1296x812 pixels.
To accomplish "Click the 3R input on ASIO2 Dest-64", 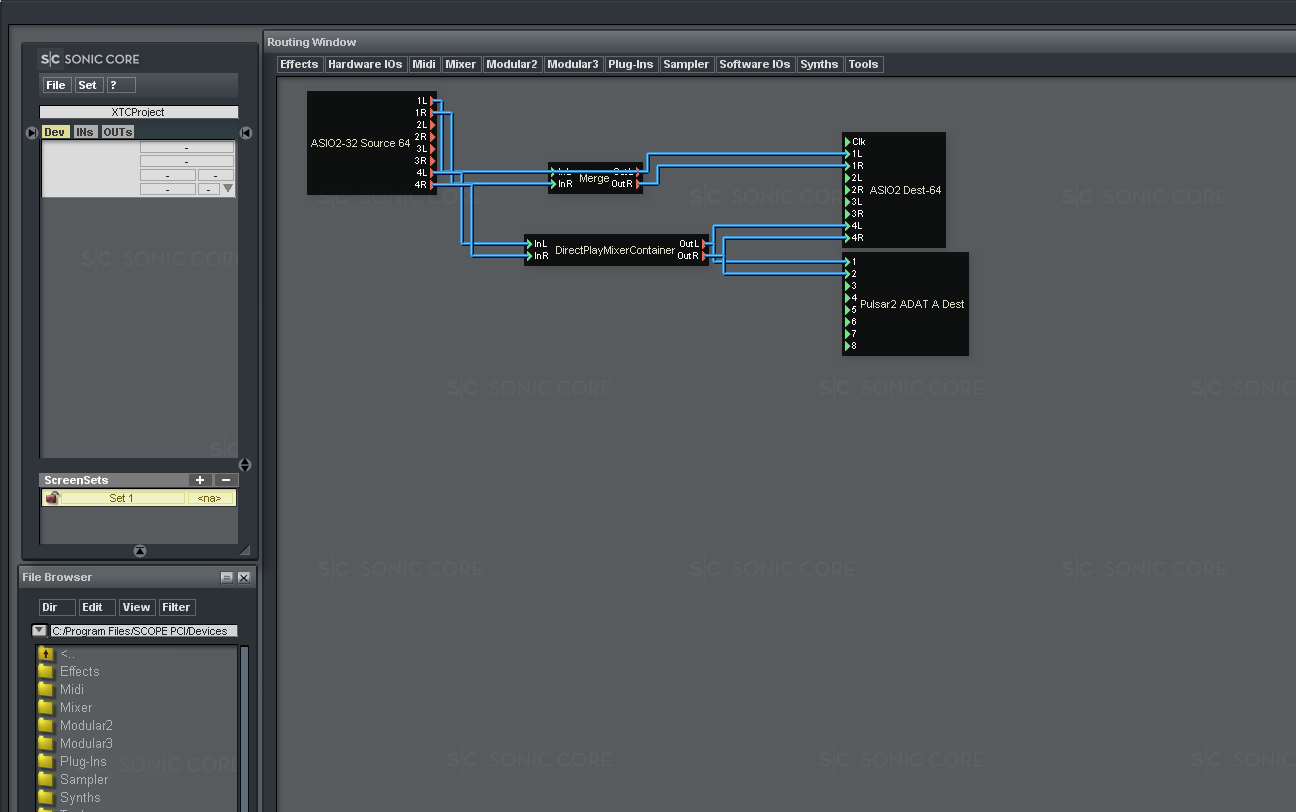I will 848,214.
